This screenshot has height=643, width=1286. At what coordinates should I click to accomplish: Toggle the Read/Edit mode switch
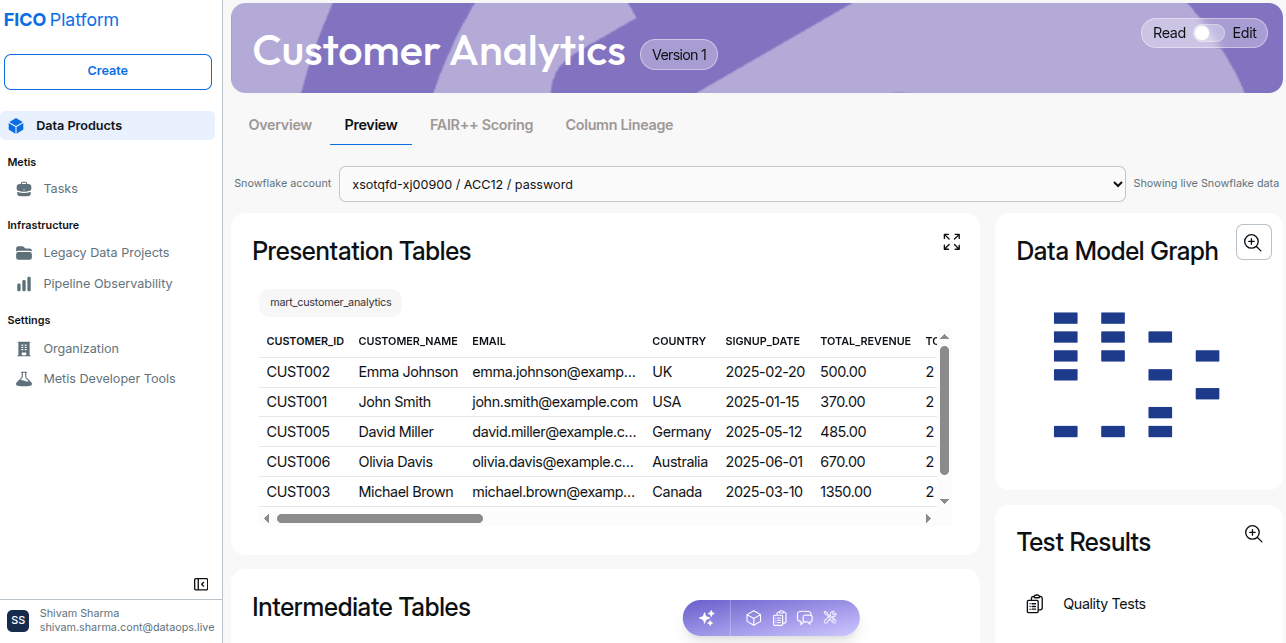[x=1208, y=33]
